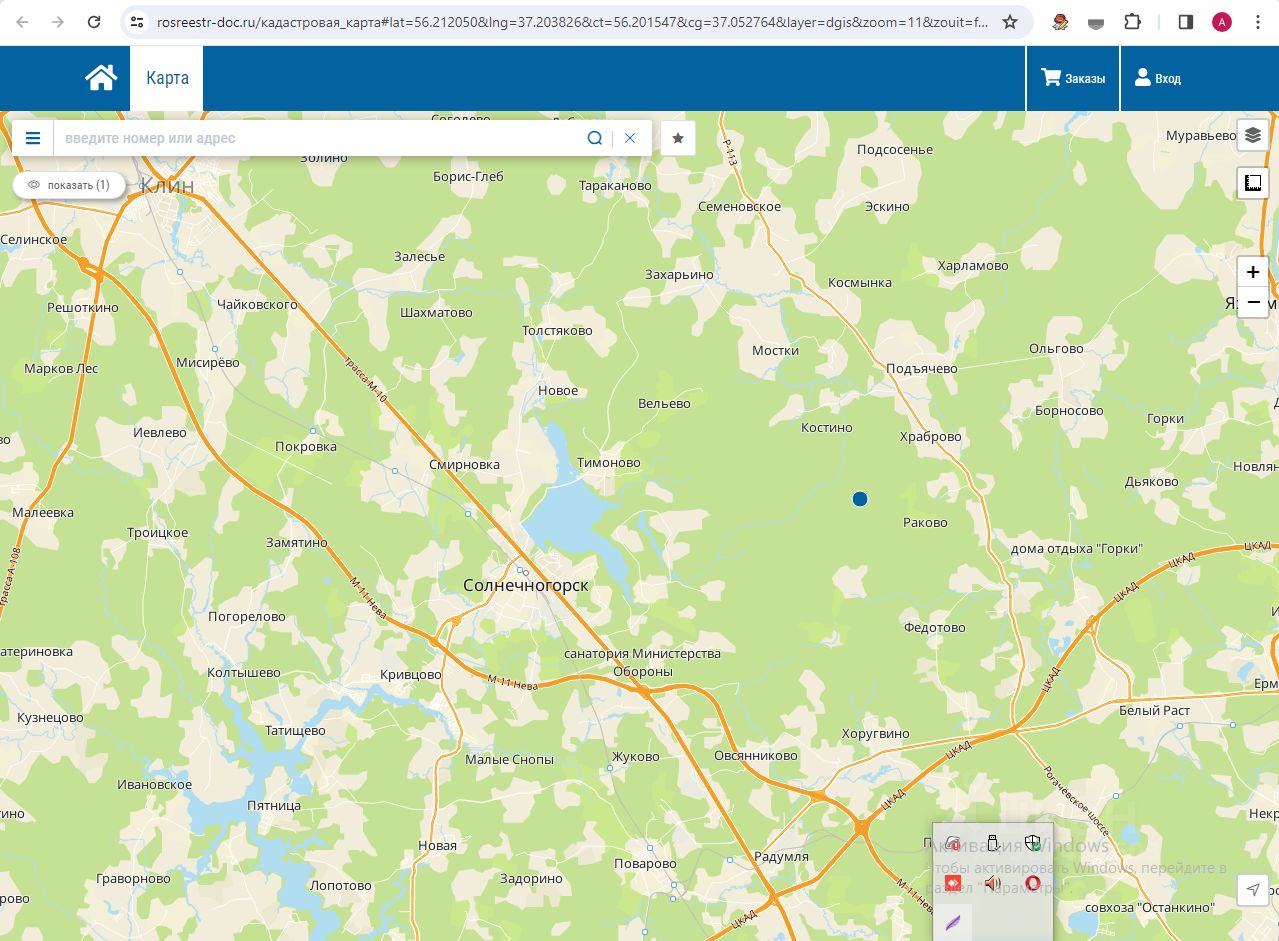This screenshot has width=1279, height=941.
Task: Open the browser extensions puzzle icon
Action: 1132,22
